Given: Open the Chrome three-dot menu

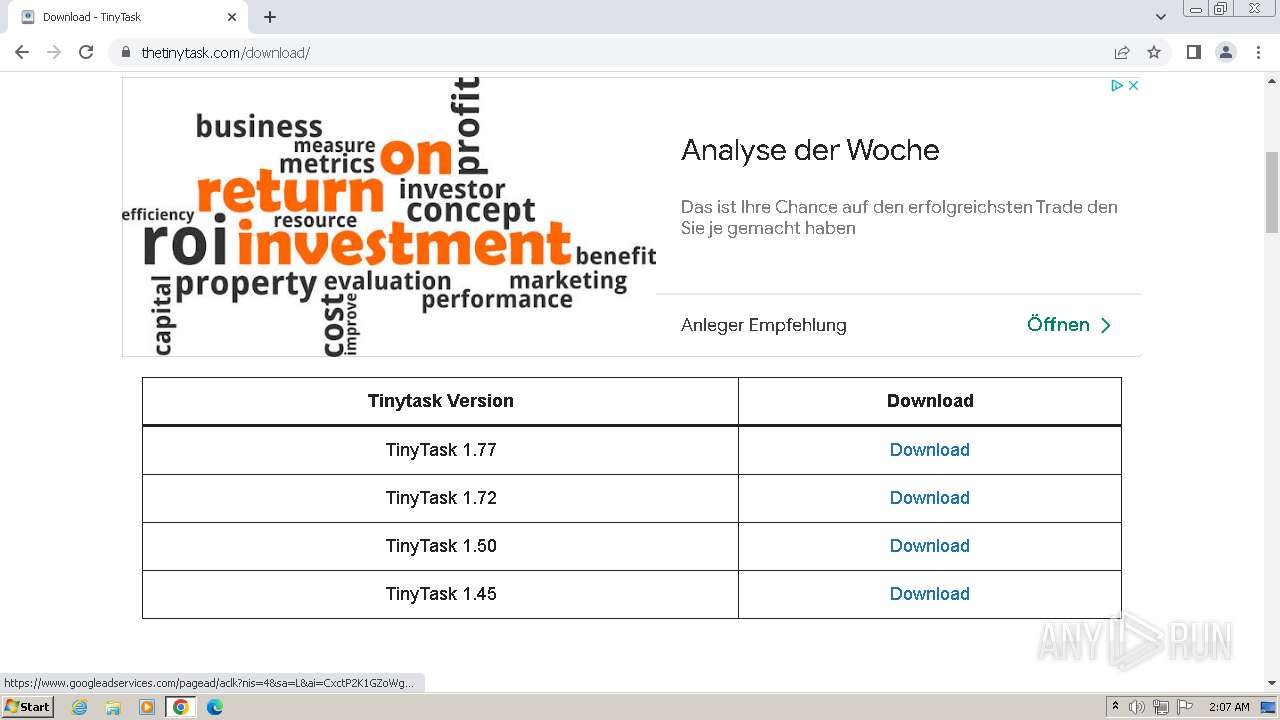Looking at the screenshot, I should click(1257, 52).
